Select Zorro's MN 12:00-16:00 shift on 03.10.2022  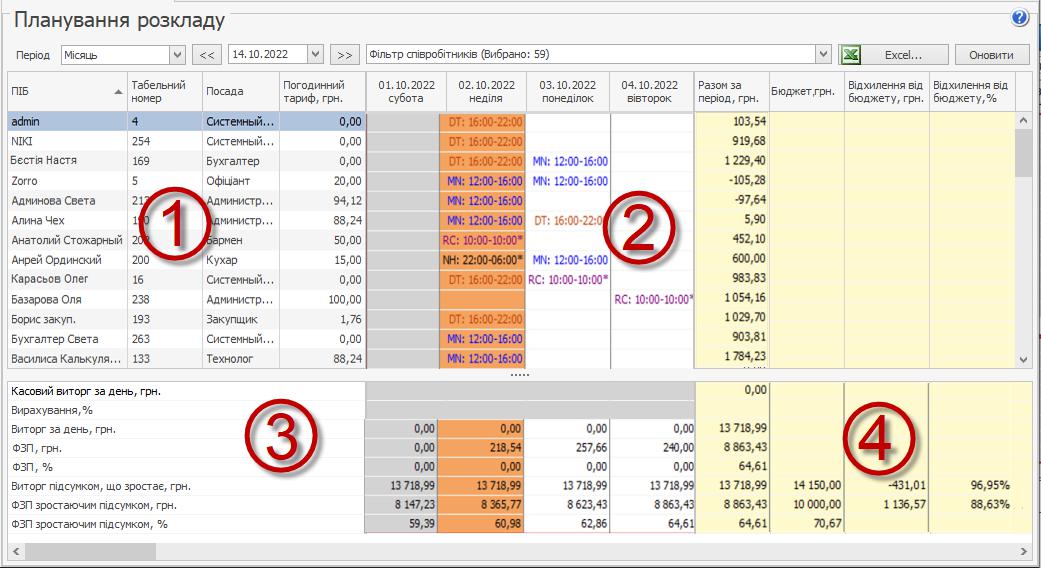tap(569, 181)
